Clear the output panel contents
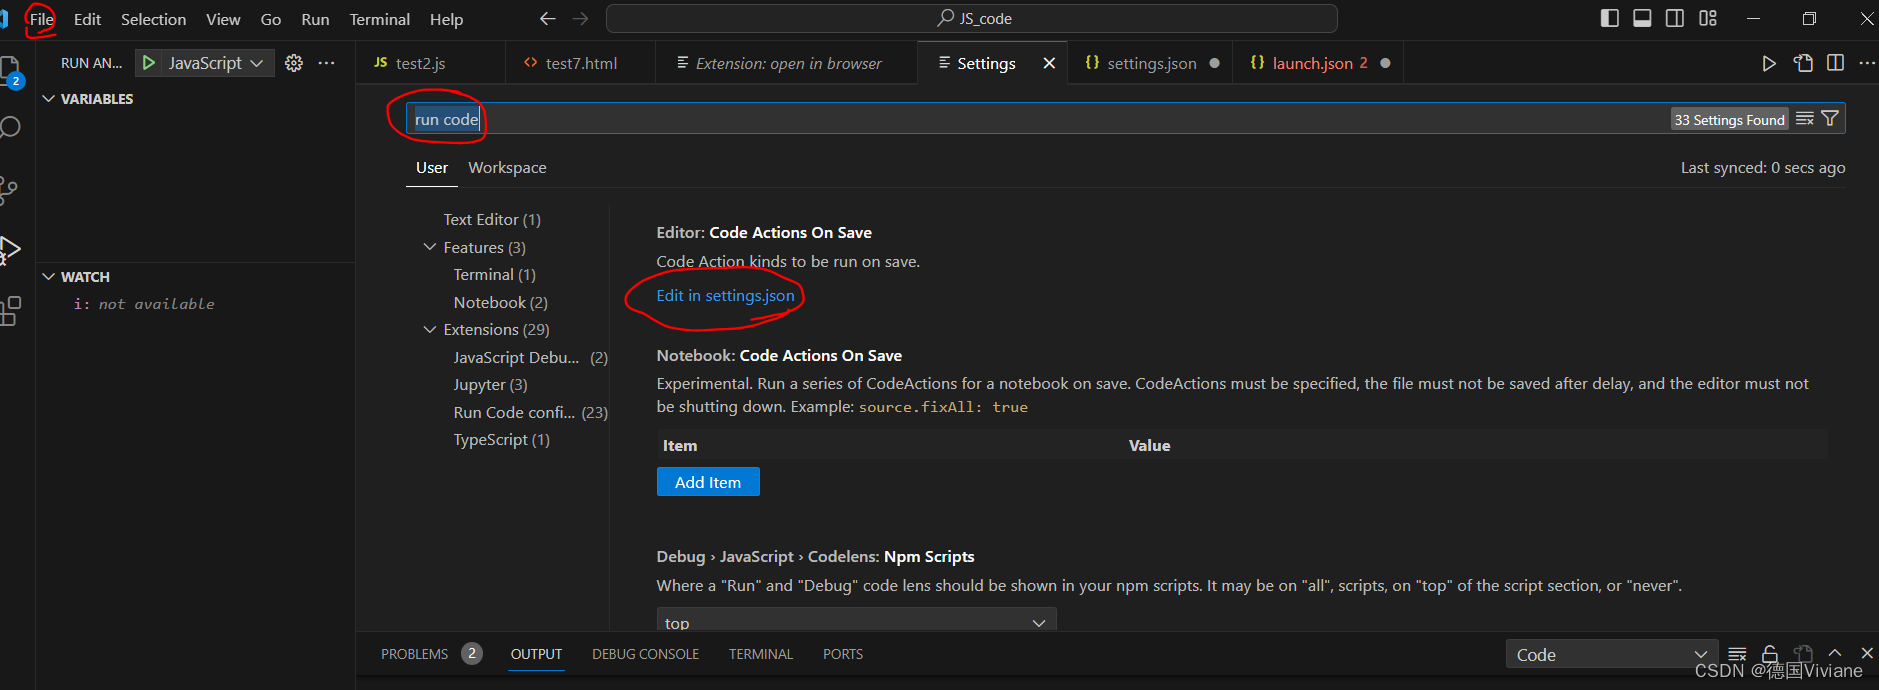 point(1737,654)
